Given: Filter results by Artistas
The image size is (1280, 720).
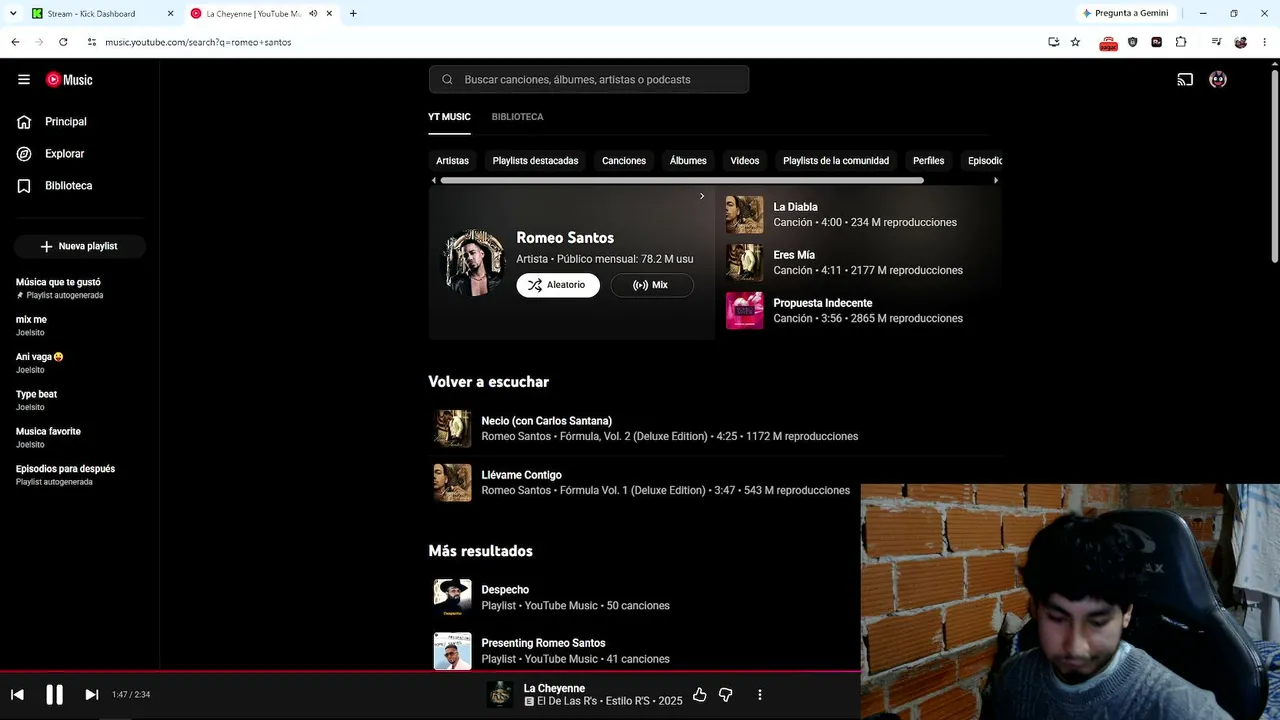Looking at the screenshot, I should click(452, 161).
